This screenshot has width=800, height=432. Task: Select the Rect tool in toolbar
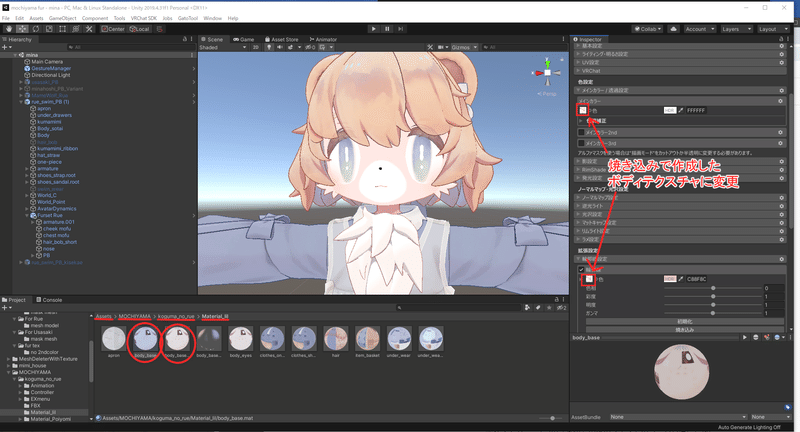pos(62,29)
